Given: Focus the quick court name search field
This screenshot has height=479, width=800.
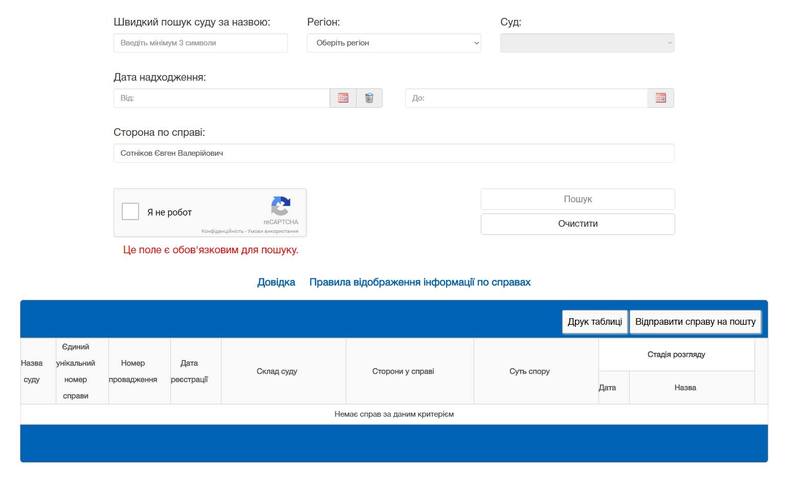Looking at the screenshot, I should point(200,43).
